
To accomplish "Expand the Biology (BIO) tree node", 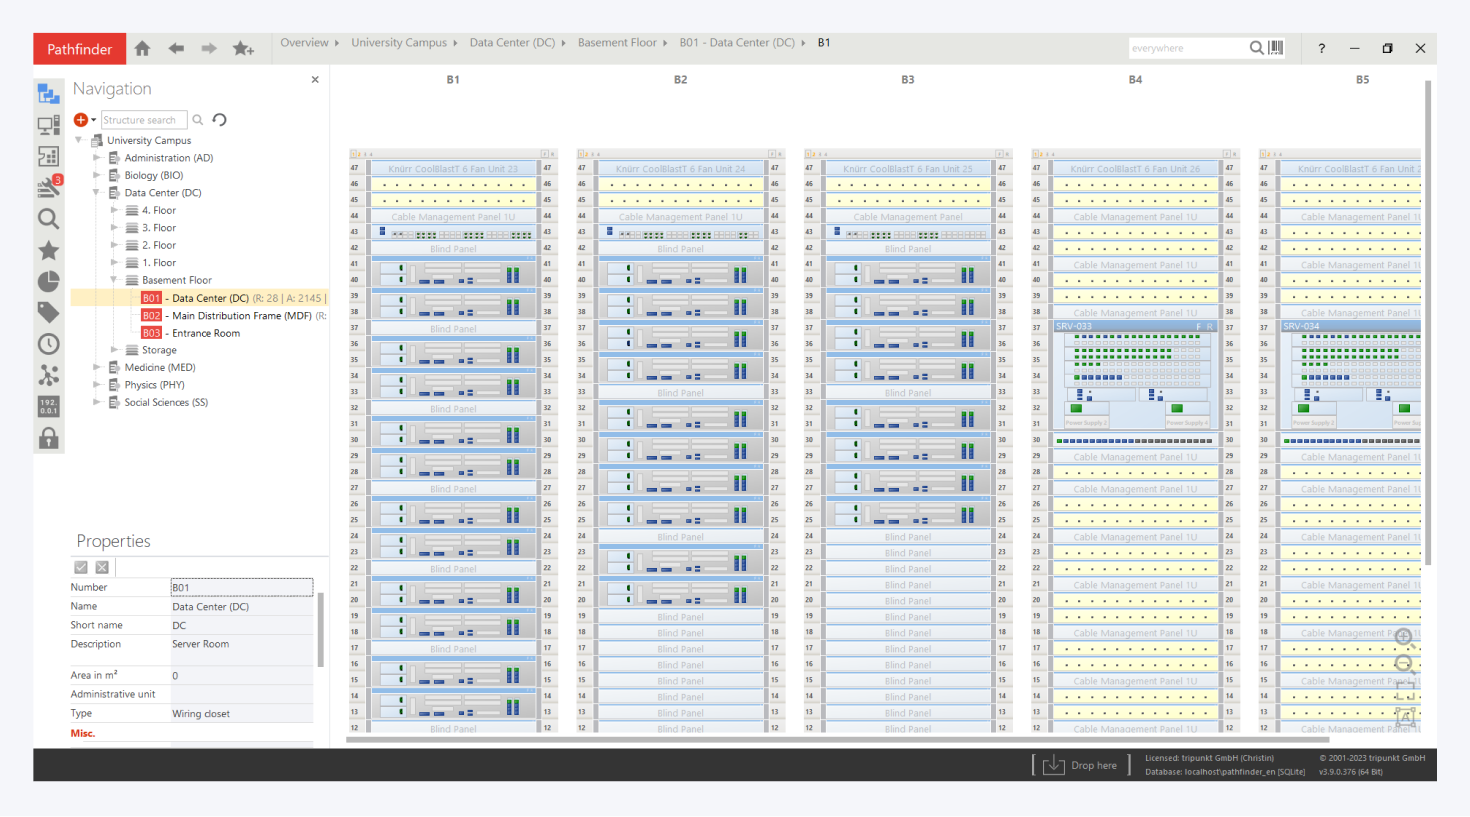I will coord(97,175).
